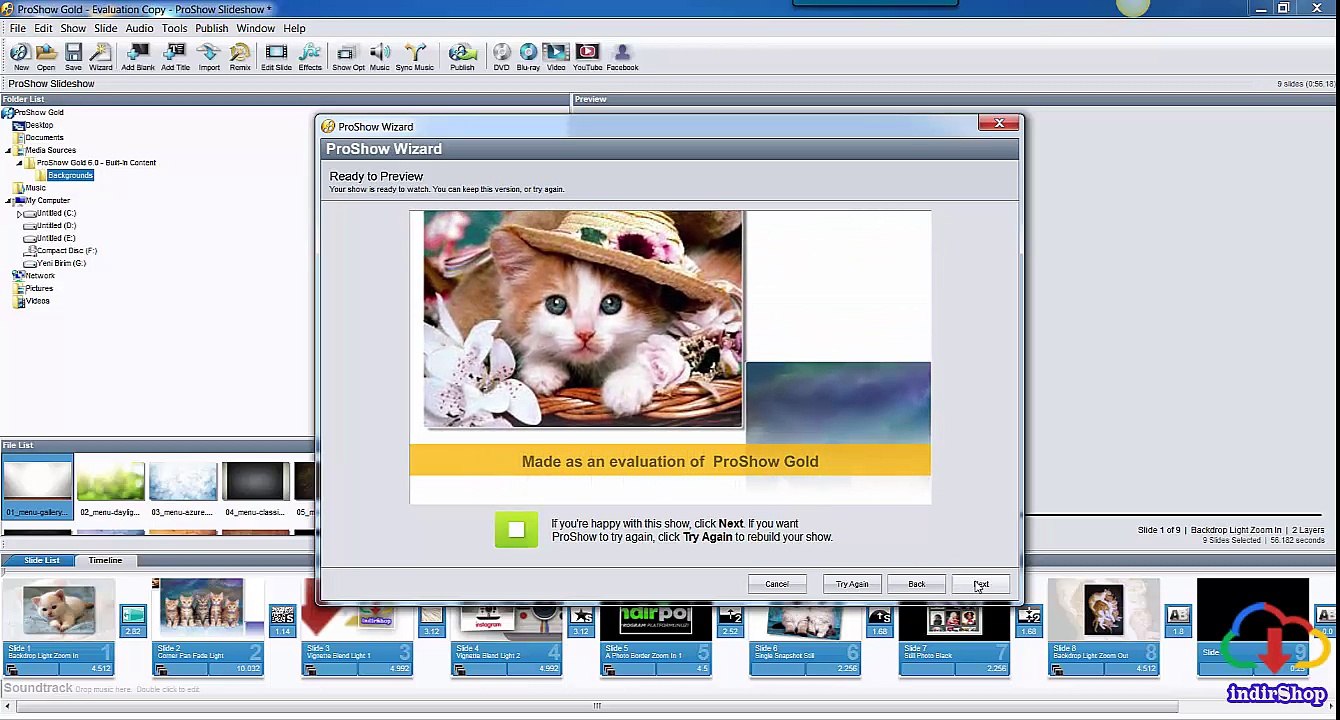This screenshot has width=1340, height=720.
Task: Switch to the Timeline tab
Action: (105, 560)
